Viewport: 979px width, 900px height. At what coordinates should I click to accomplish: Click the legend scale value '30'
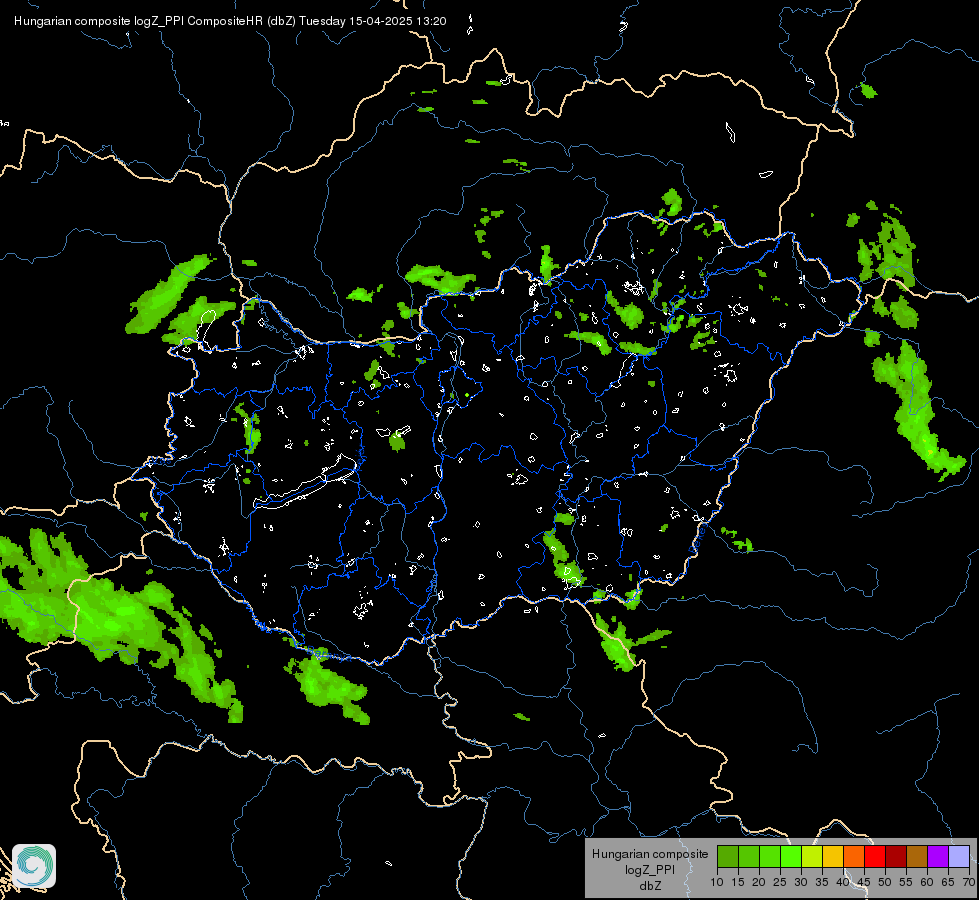coord(801,882)
